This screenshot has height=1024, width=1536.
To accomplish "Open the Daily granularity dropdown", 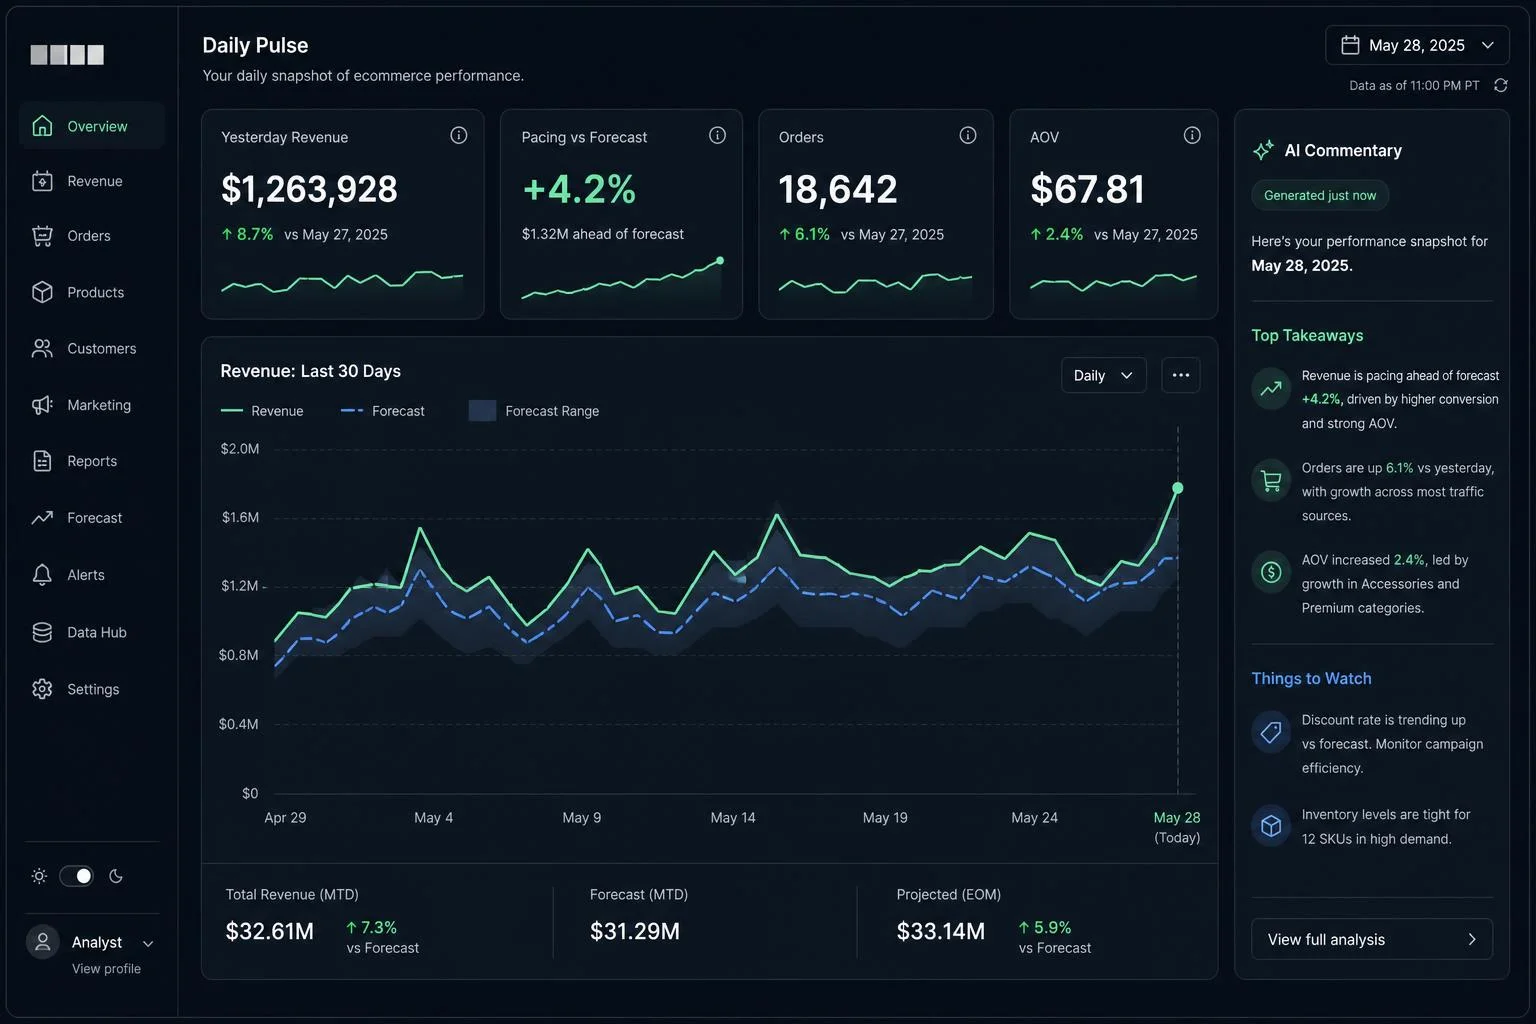I will click(x=1103, y=375).
